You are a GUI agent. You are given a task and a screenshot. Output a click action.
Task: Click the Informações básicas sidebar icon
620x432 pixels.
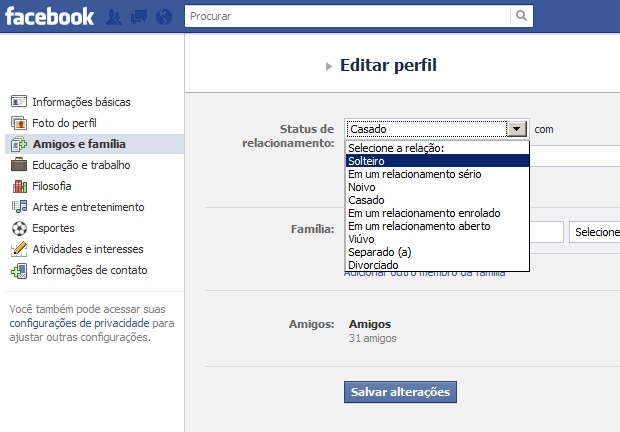pyautogui.click(x=19, y=102)
